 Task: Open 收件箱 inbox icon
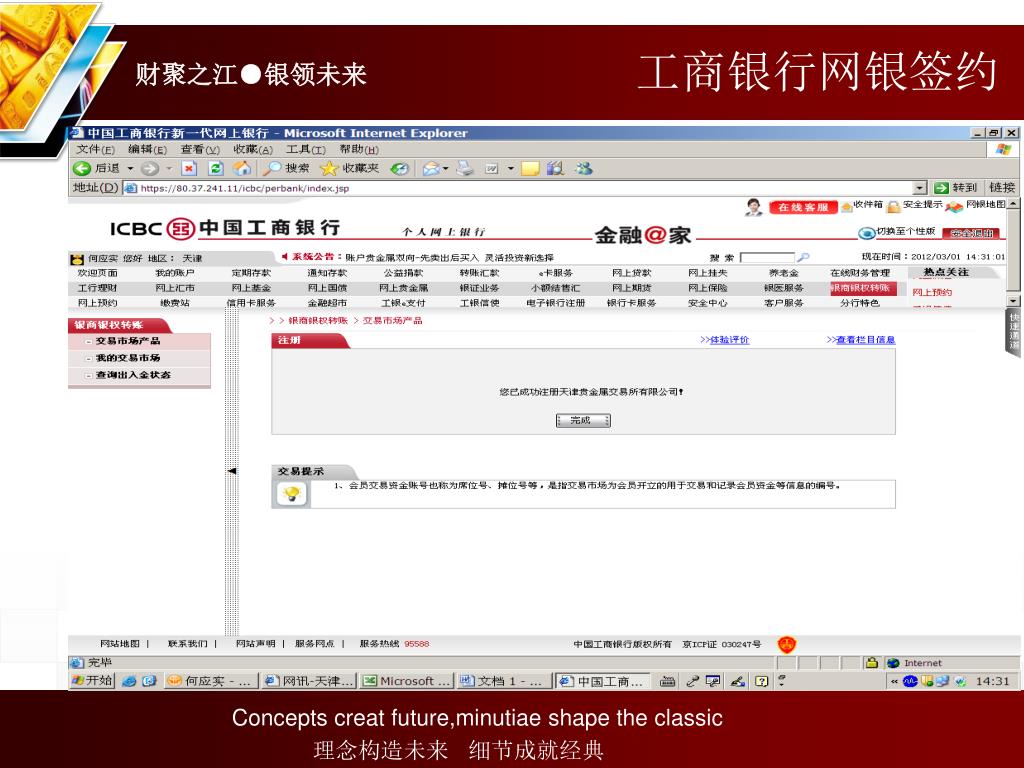(847, 207)
